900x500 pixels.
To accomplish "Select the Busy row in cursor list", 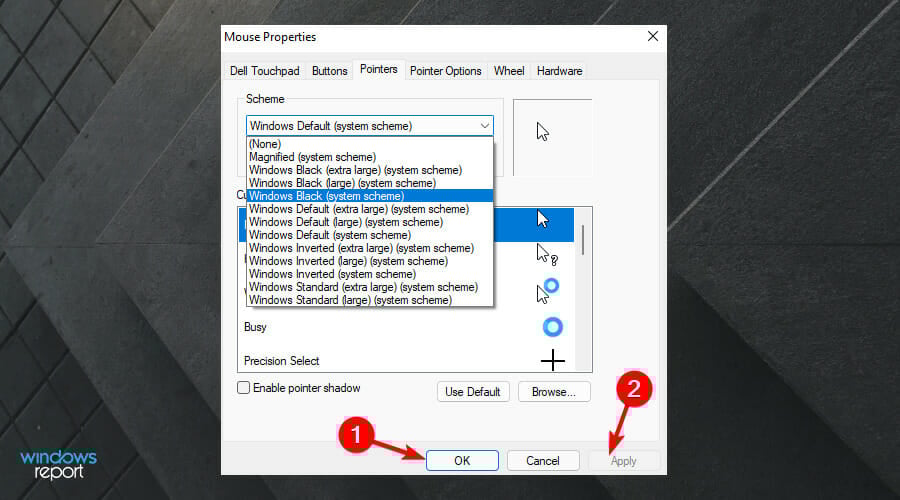I will (x=406, y=327).
